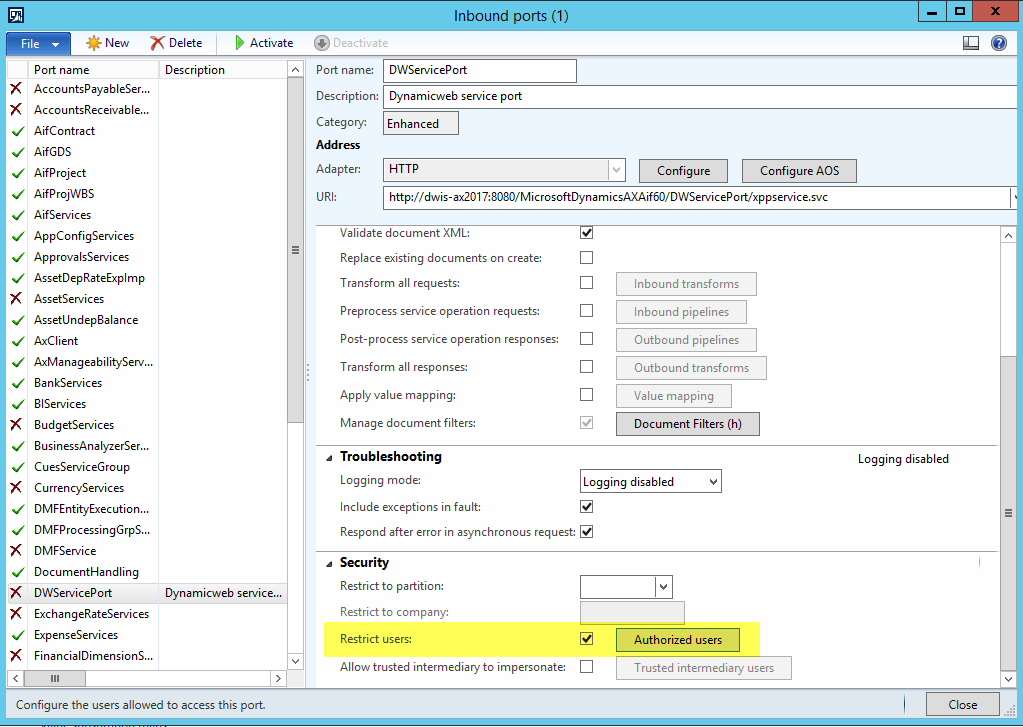Click the application icon in title bar
The height and width of the screenshot is (727, 1023).
point(17,15)
